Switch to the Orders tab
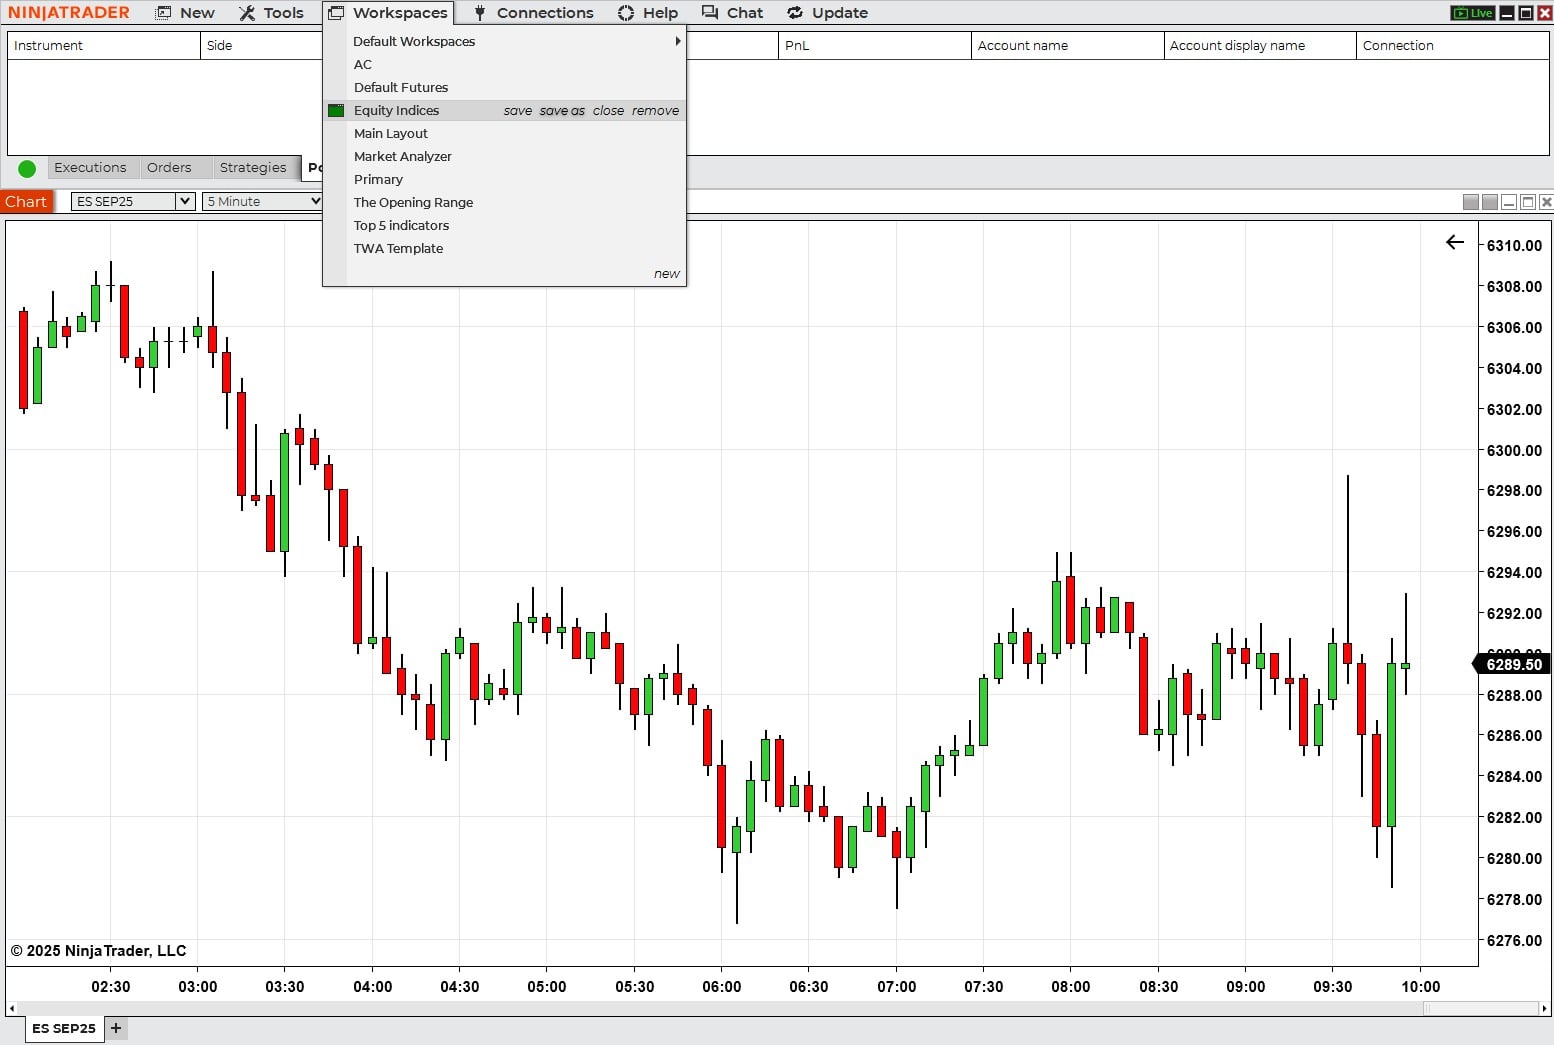The image size is (1554, 1045). (169, 167)
